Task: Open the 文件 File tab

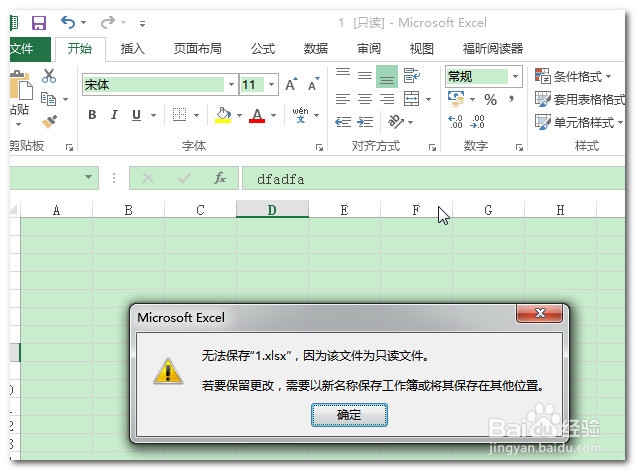Action: pos(29,49)
